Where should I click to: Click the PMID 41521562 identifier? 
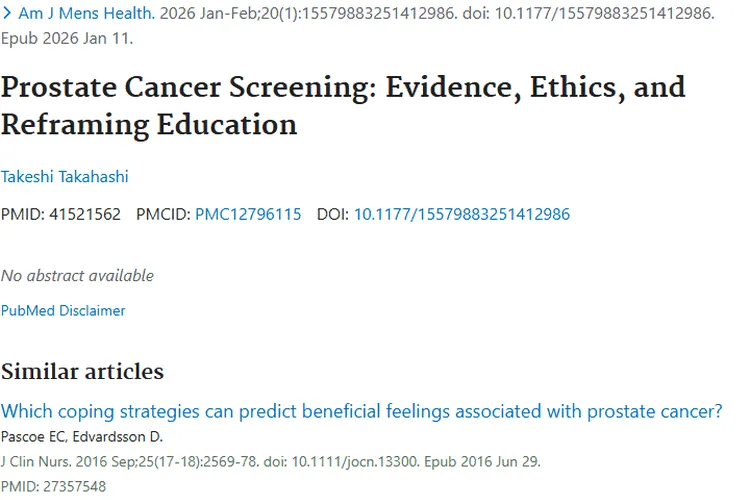pos(61,214)
